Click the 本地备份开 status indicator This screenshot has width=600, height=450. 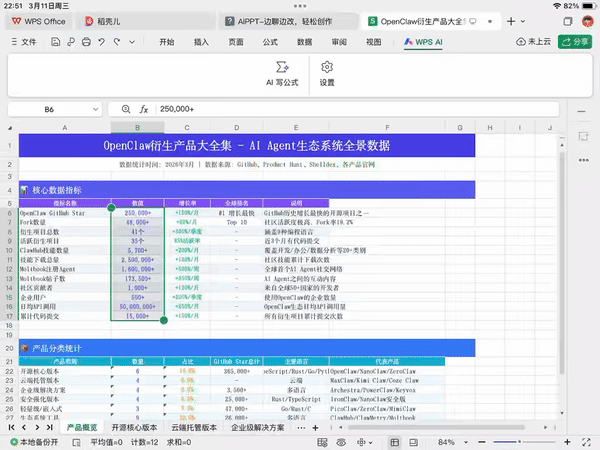(x=34, y=442)
